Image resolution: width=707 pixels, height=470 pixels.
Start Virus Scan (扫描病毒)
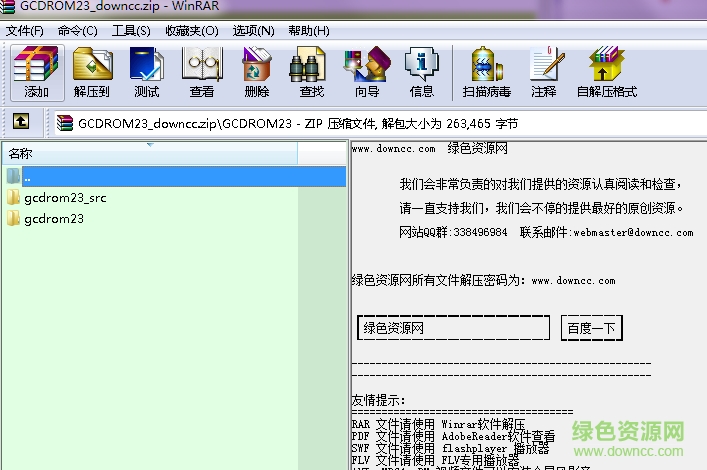487,72
